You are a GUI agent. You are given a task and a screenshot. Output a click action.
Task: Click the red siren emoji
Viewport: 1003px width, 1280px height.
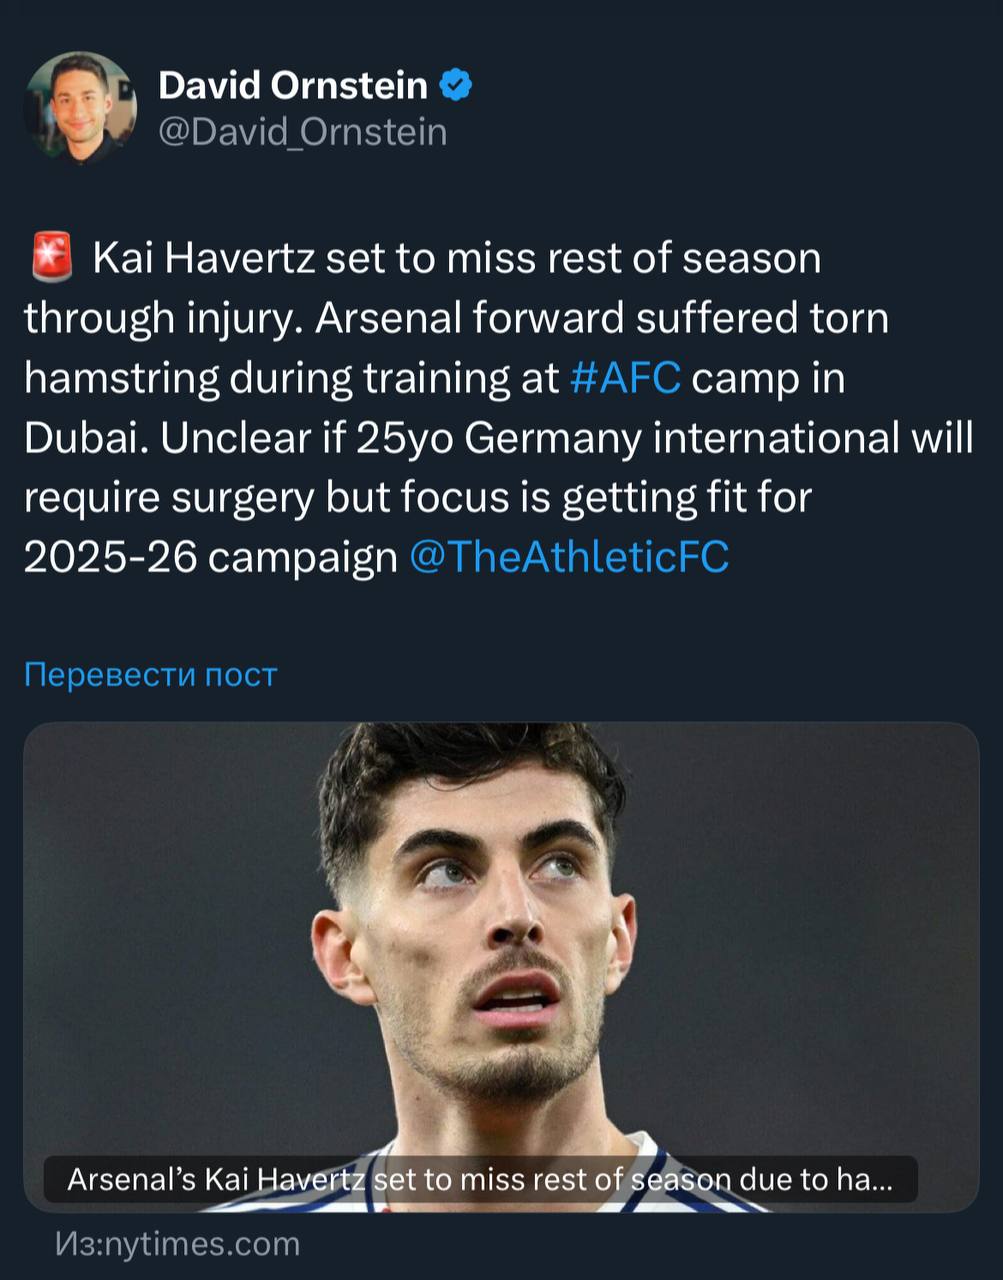[52, 257]
